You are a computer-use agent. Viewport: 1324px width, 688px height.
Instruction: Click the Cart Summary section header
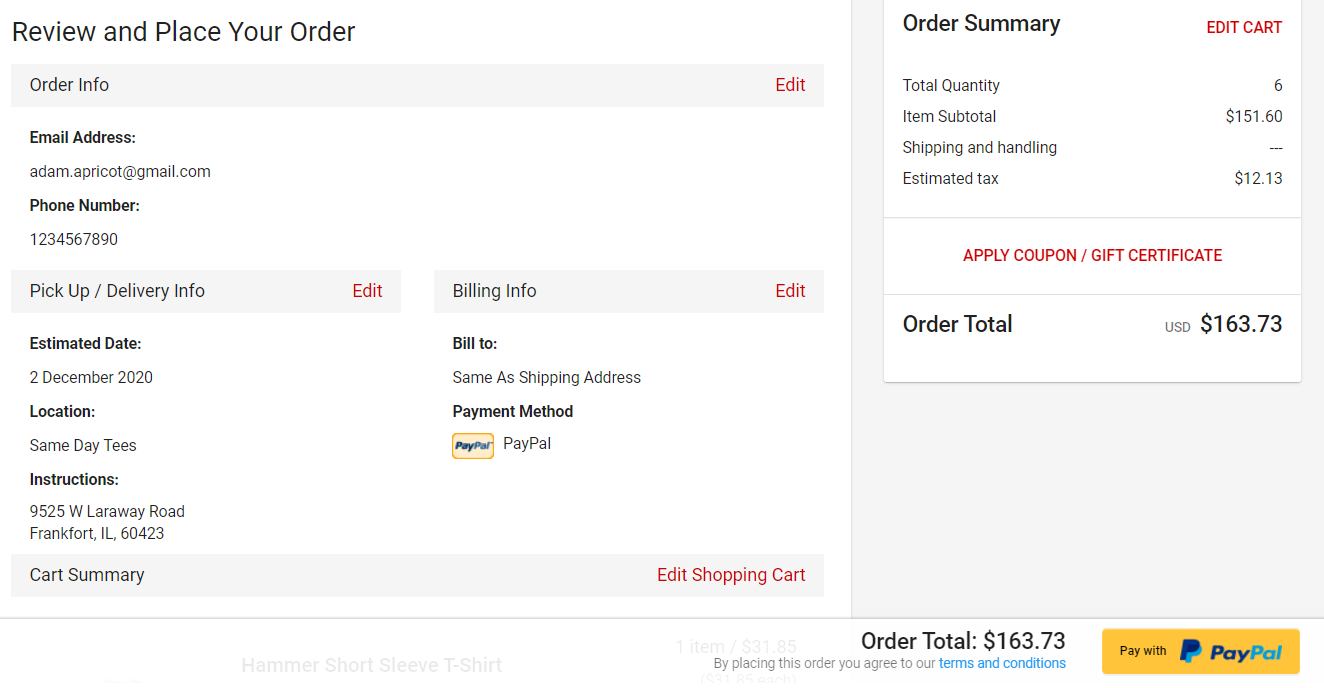pos(87,575)
